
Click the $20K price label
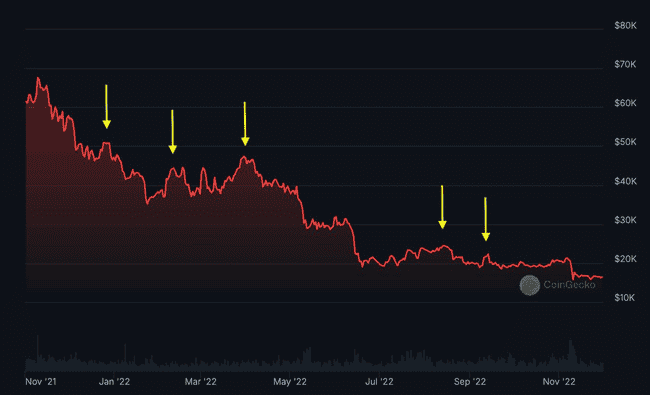pyautogui.click(x=625, y=259)
